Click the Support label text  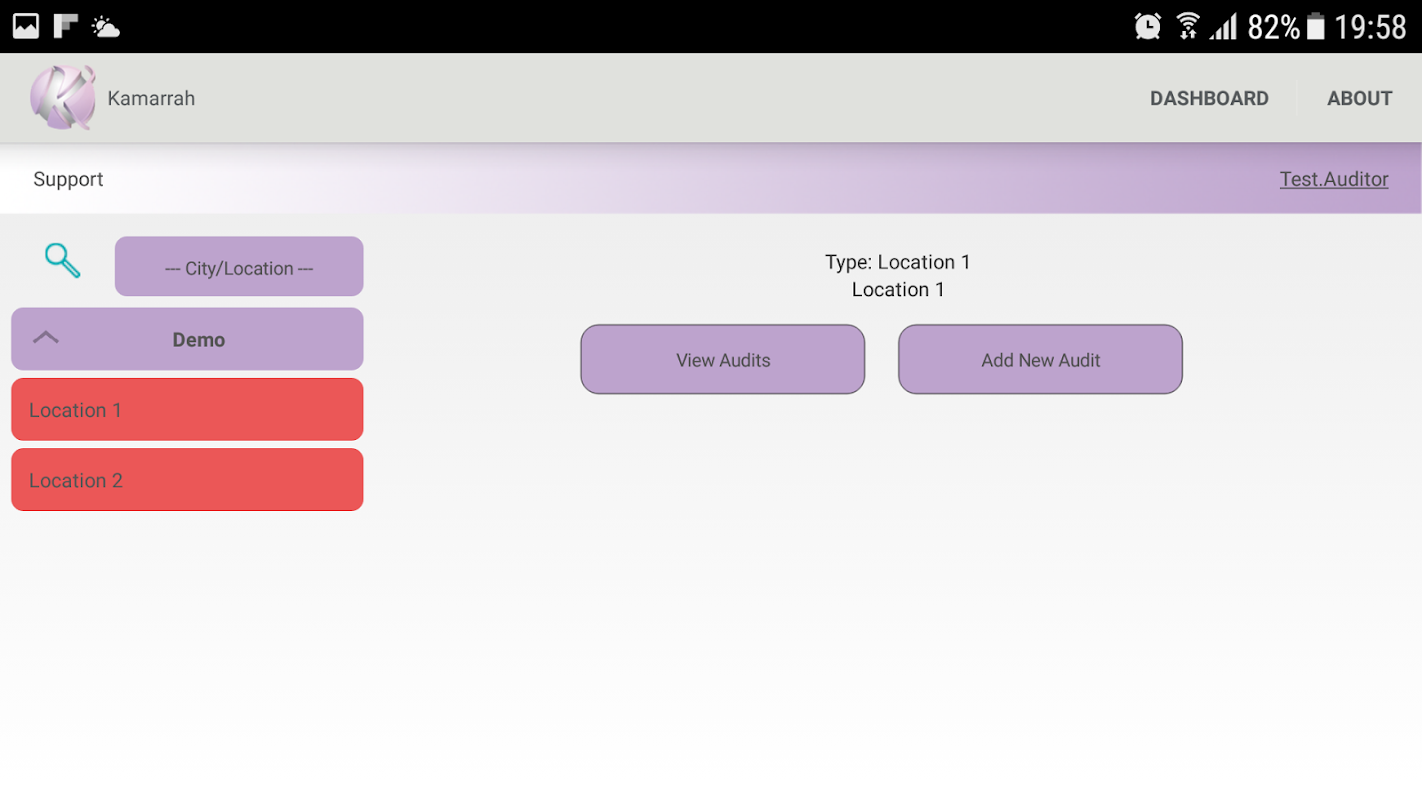(68, 179)
